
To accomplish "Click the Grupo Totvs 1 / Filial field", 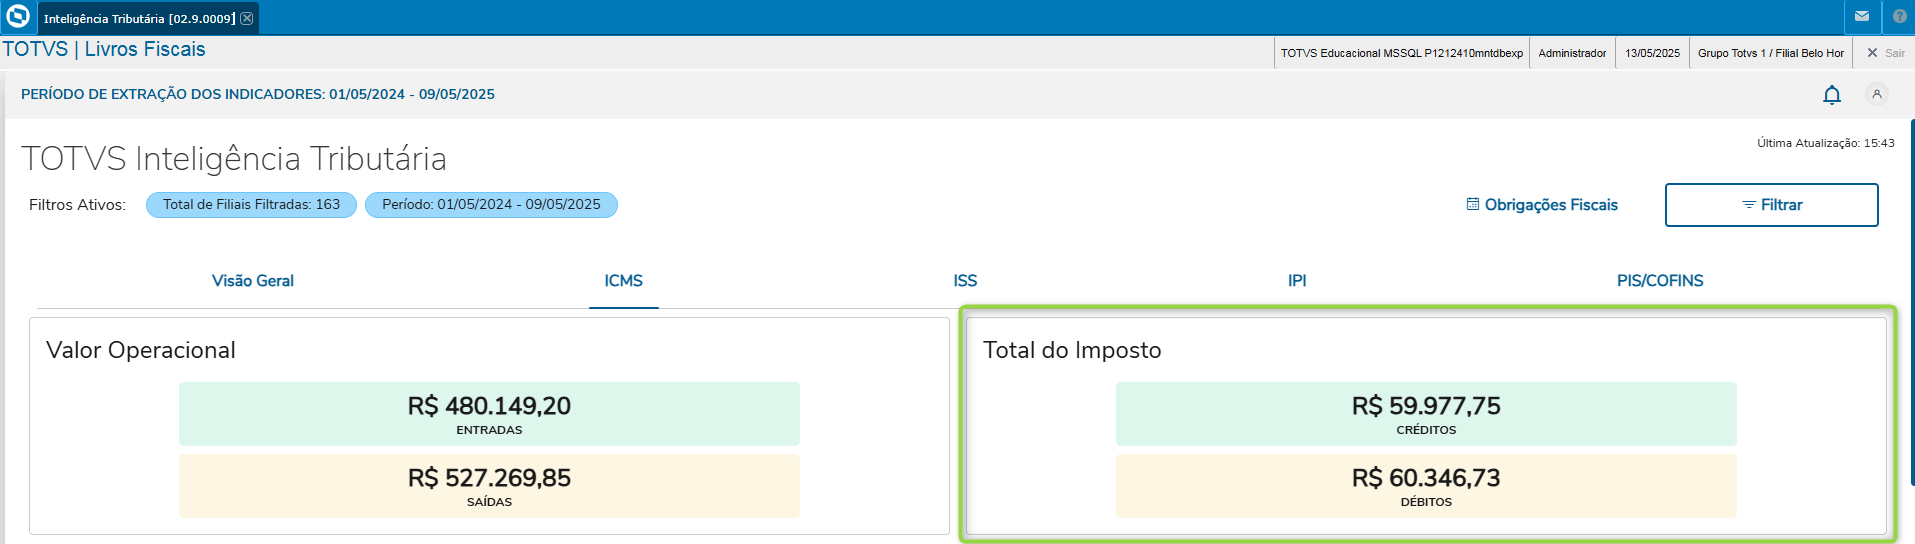I will (x=1770, y=53).
